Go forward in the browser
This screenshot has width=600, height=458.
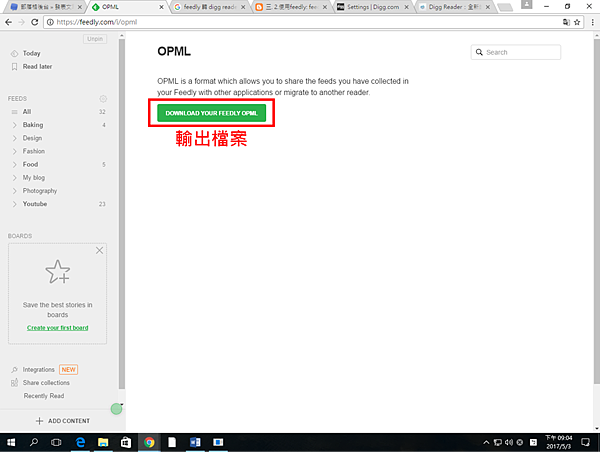click(21, 22)
